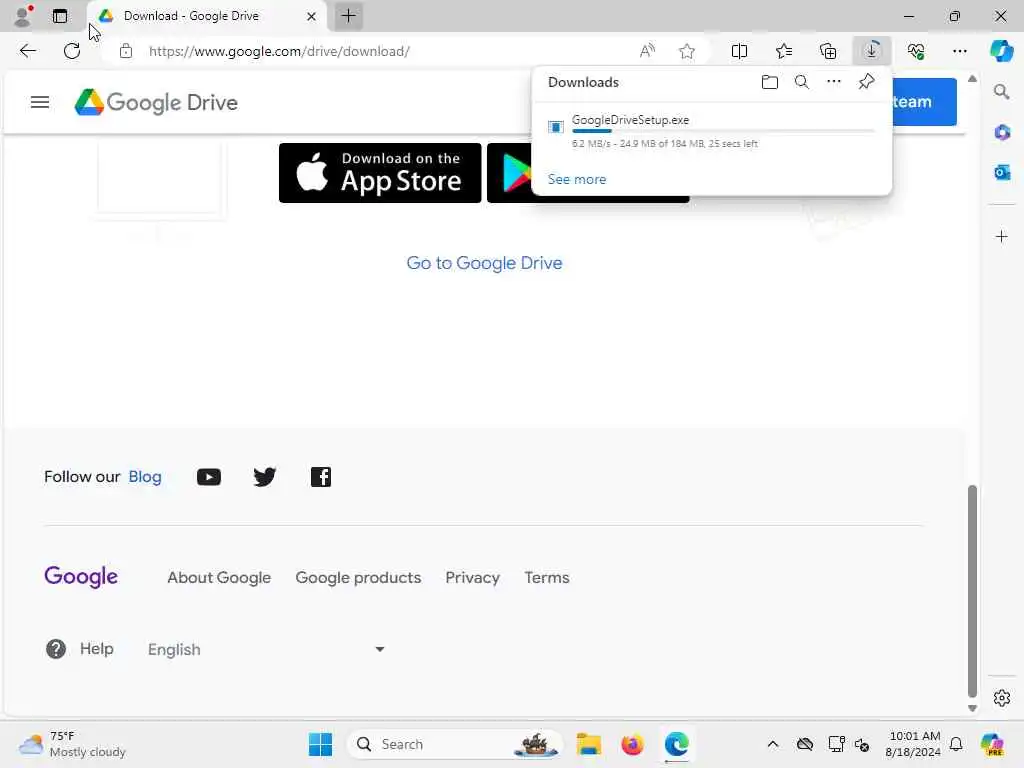Click Download on the App Store badge
This screenshot has height=768, width=1024.
pos(380,173)
